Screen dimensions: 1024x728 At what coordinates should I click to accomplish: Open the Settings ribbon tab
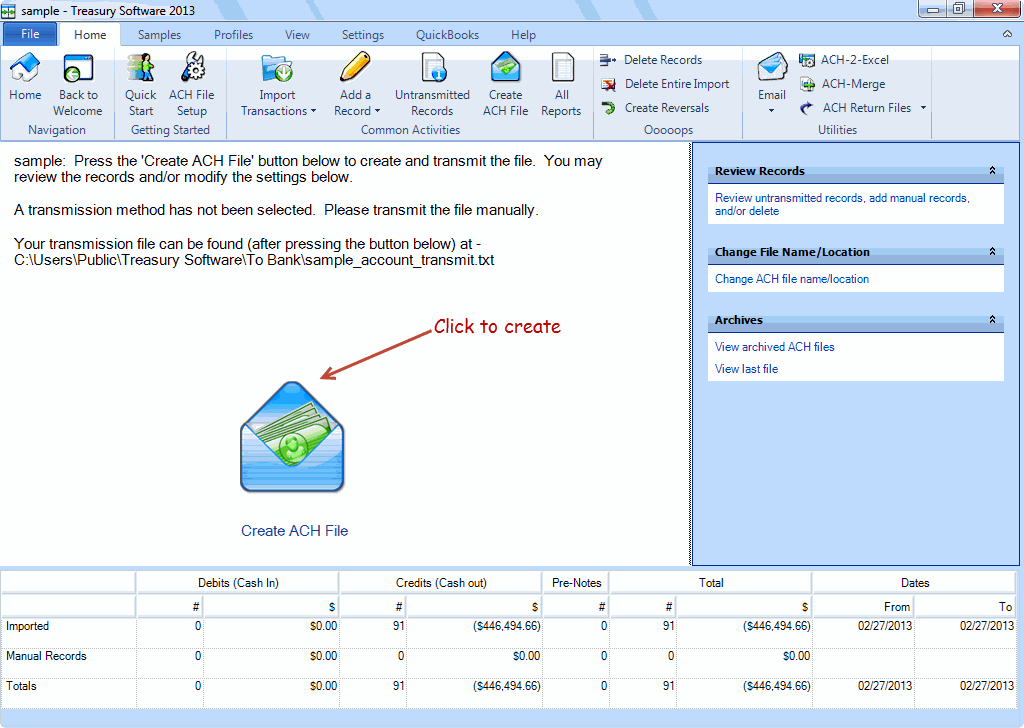362,35
